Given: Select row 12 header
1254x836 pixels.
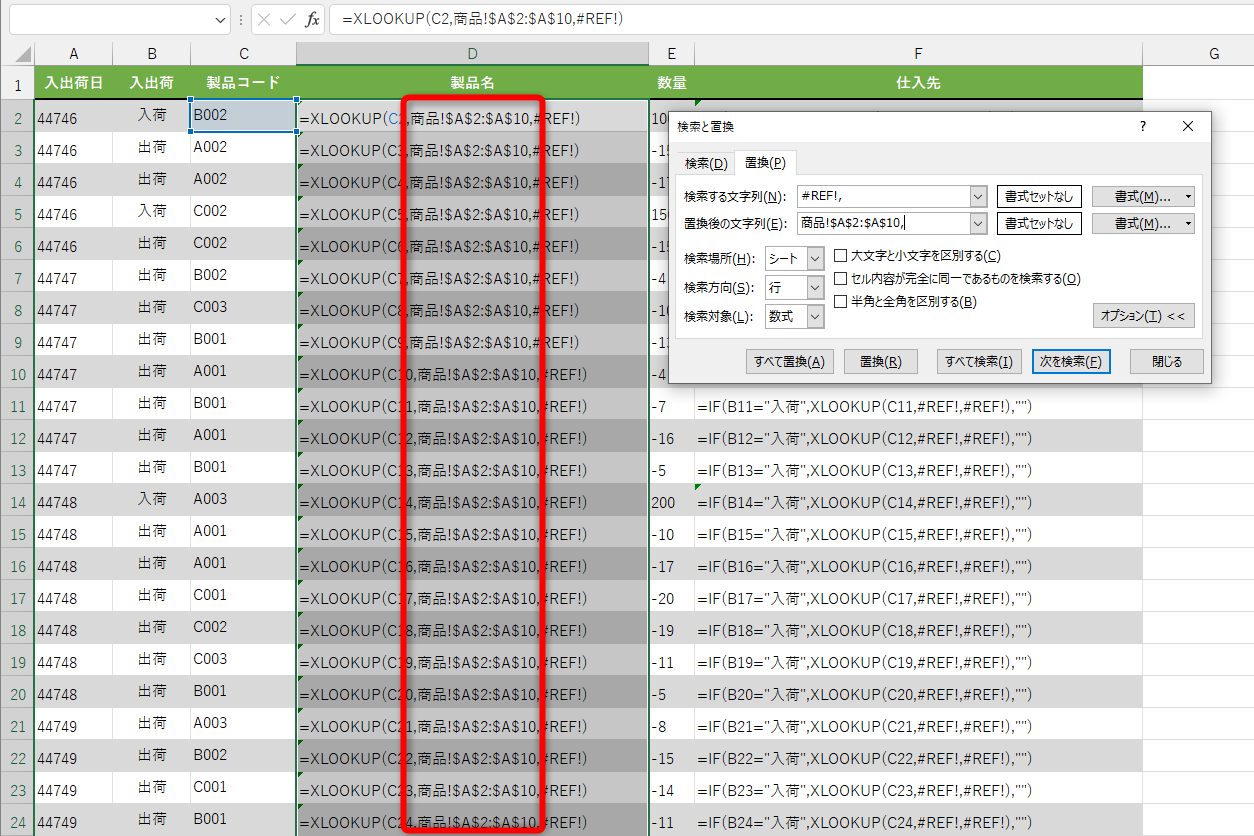Looking at the screenshot, I should (x=17, y=438).
